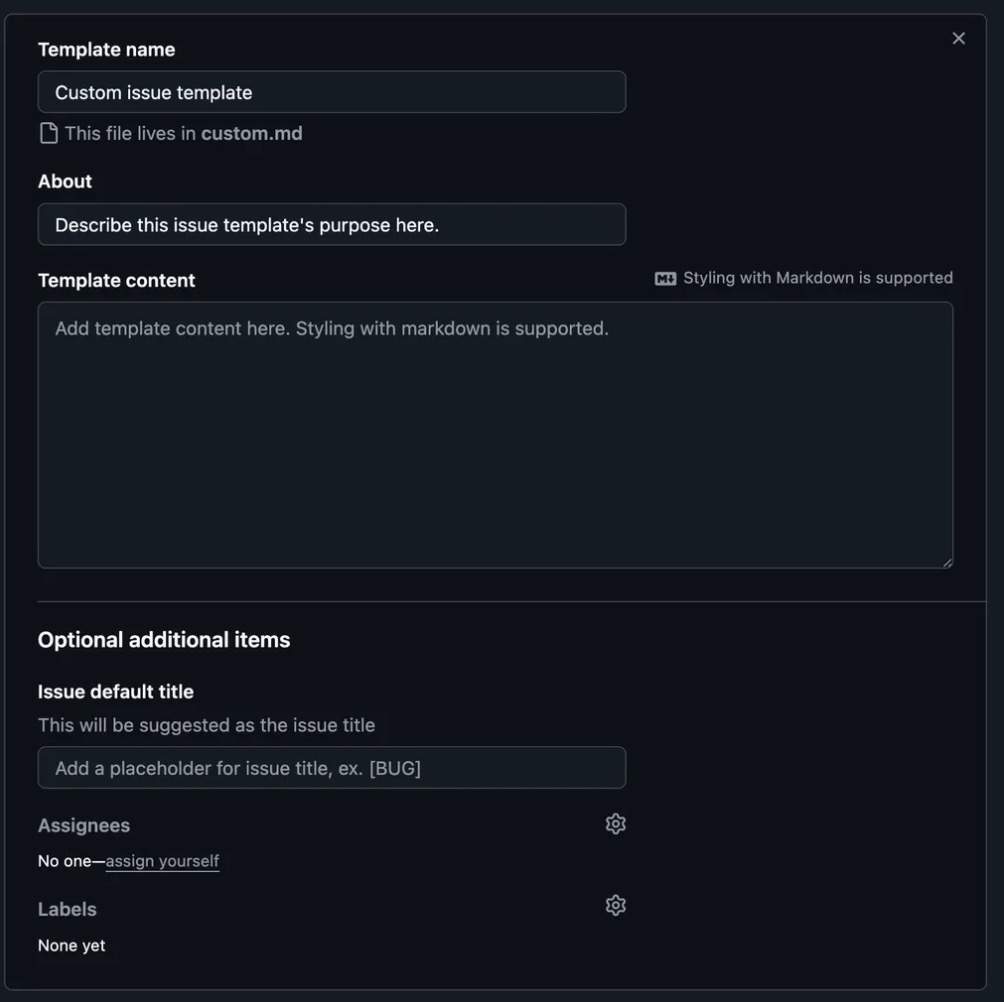Click the "Optional additional items" heading
Image resolution: width=1004 pixels, height=1002 pixels.
(164, 640)
